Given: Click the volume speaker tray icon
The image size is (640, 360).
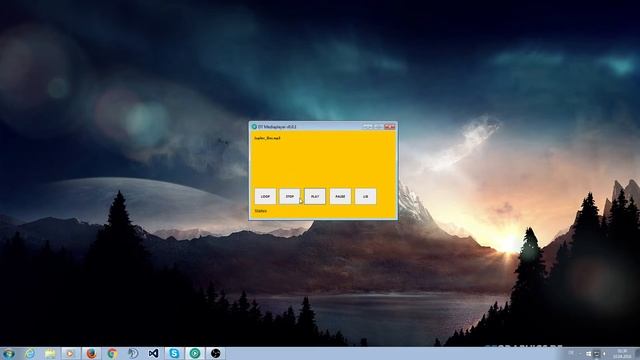Looking at the screenshot, I should 604,353.
